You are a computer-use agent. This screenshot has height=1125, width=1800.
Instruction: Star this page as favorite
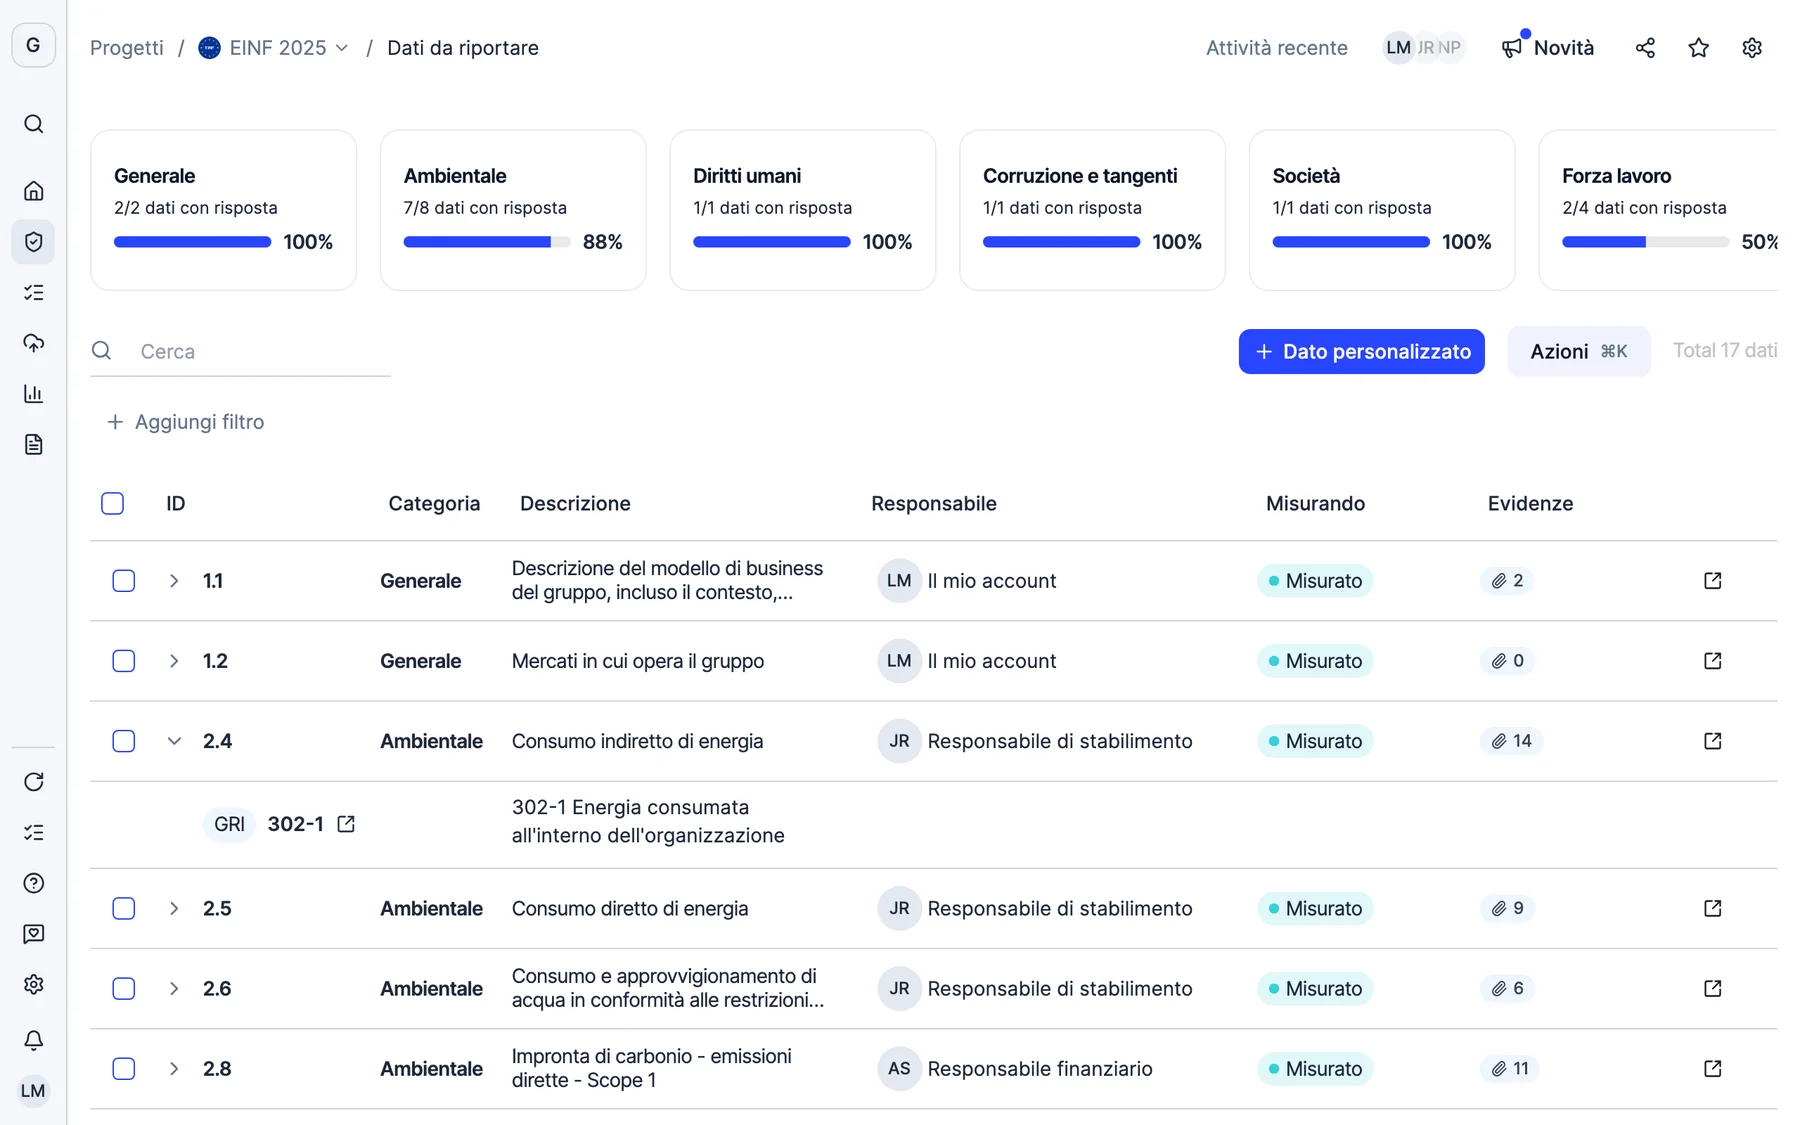click(x=1698, y=48)
